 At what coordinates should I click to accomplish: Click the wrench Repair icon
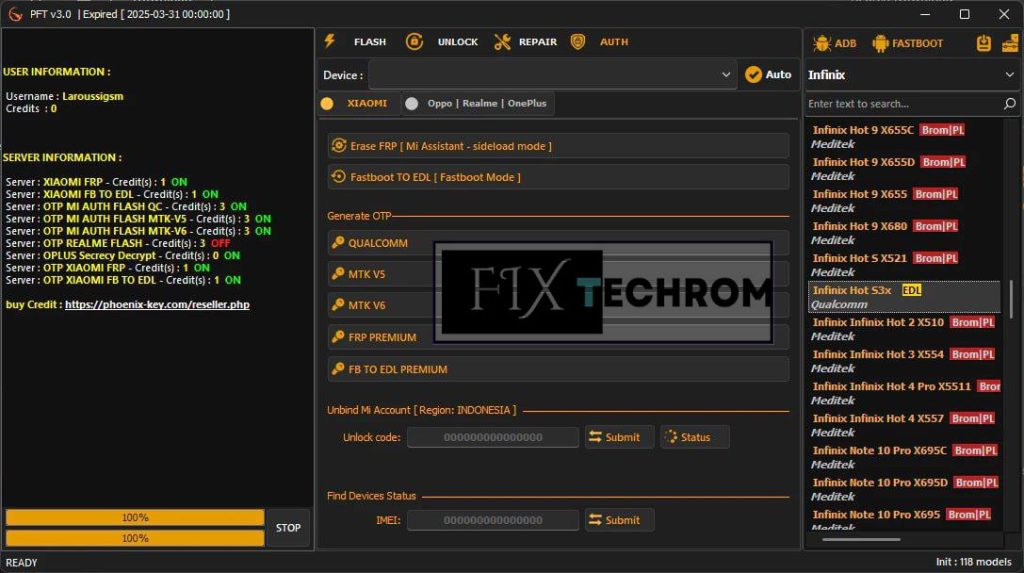[x=502, y=42]
